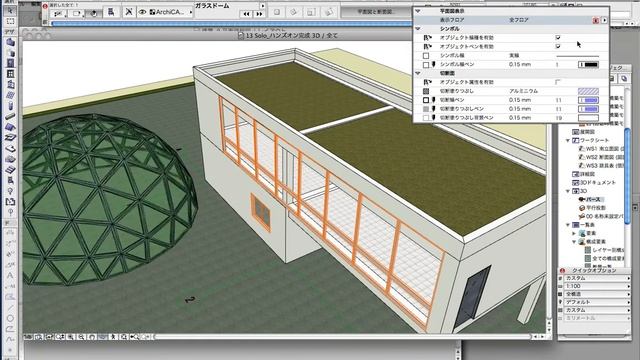The image size is (640, 360).
Task: Select the Marquee tool in toolbox
Action: [10, 21]
